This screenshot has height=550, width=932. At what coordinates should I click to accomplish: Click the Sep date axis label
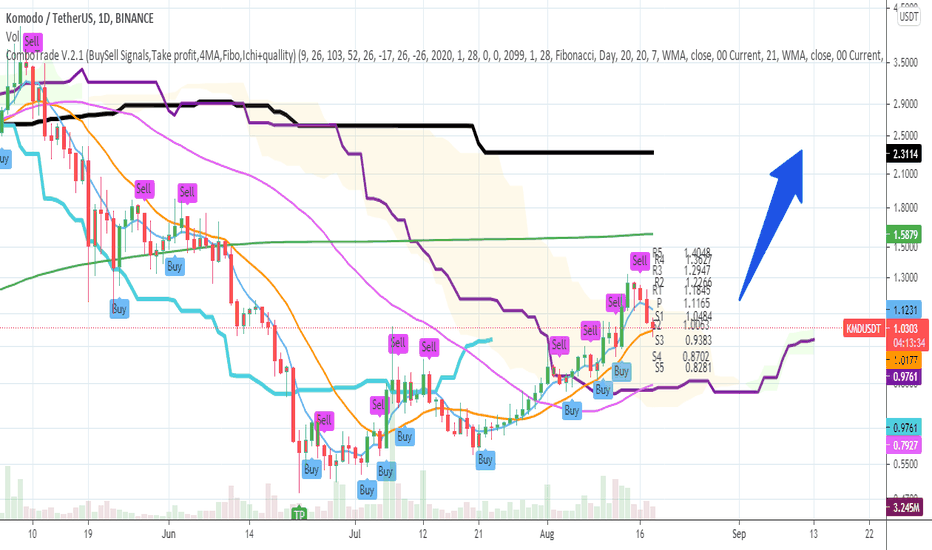[x=739, y=534]
